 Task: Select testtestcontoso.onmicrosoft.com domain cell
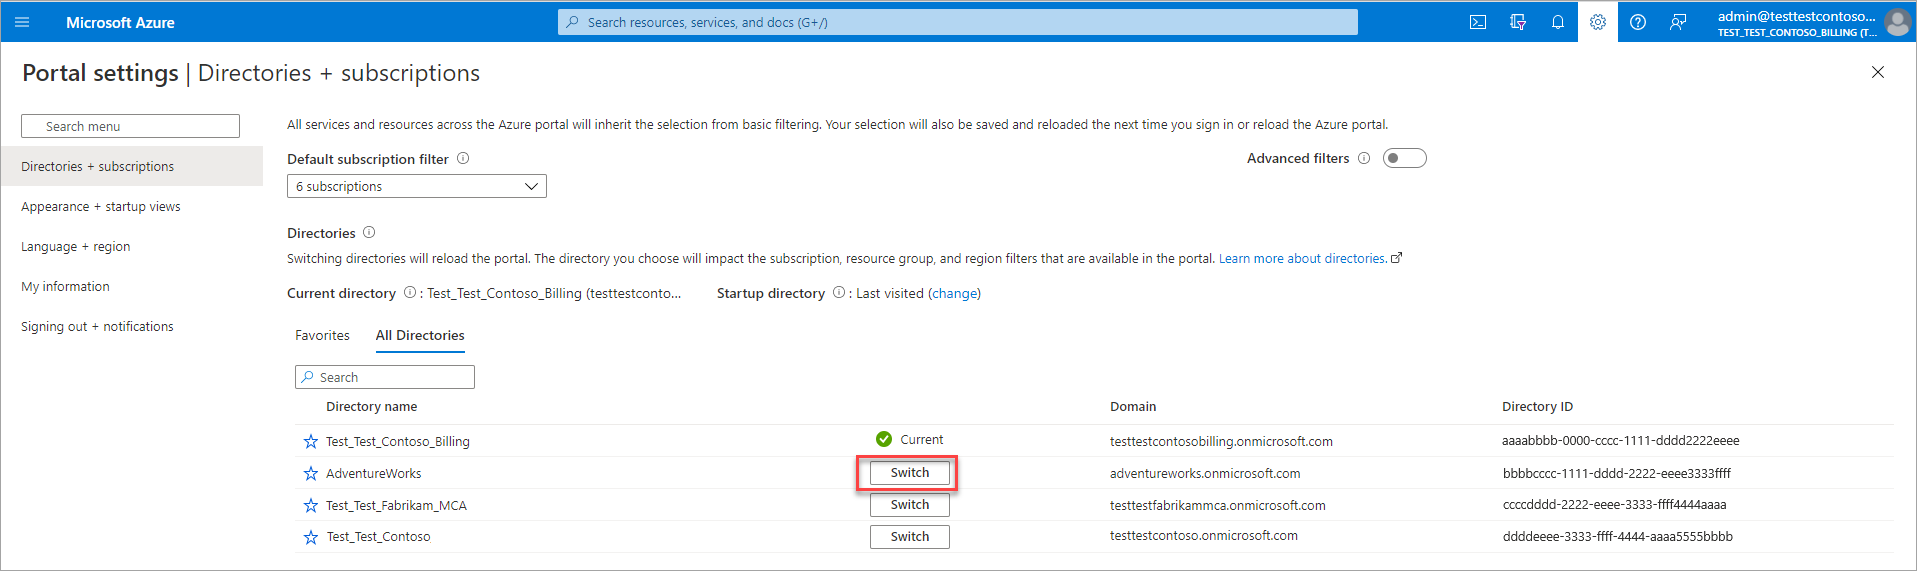1204,535
